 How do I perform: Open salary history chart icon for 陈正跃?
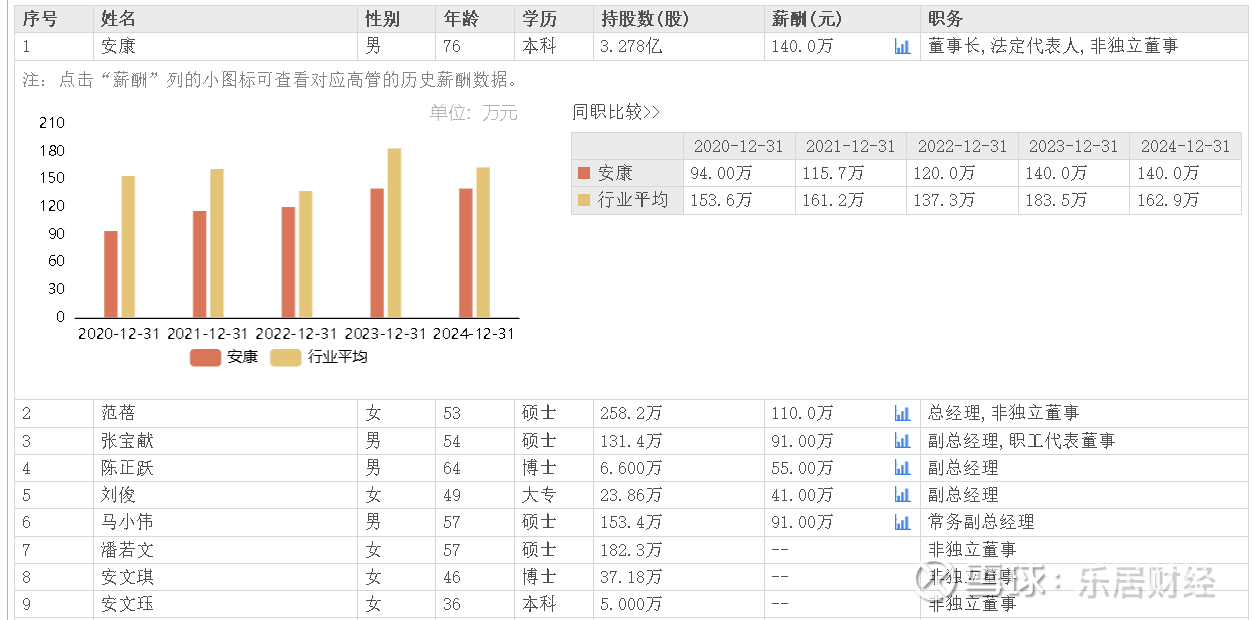(x=902, y=468)
